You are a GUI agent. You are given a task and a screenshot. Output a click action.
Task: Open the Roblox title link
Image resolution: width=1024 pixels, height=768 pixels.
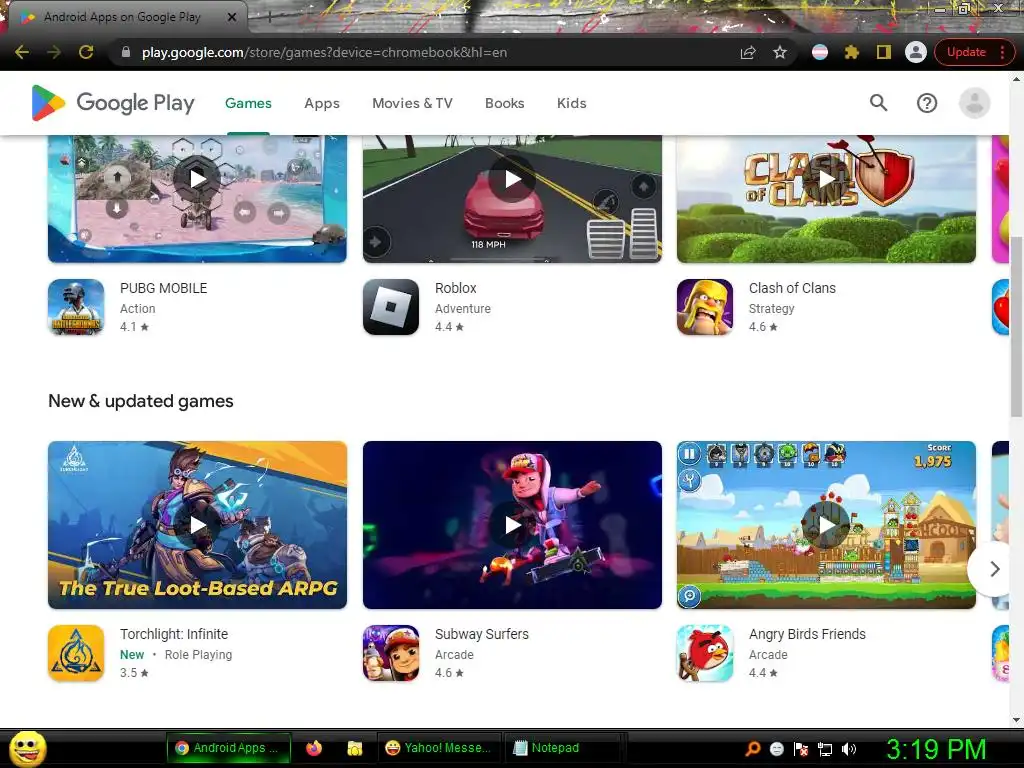coord(456,288)
